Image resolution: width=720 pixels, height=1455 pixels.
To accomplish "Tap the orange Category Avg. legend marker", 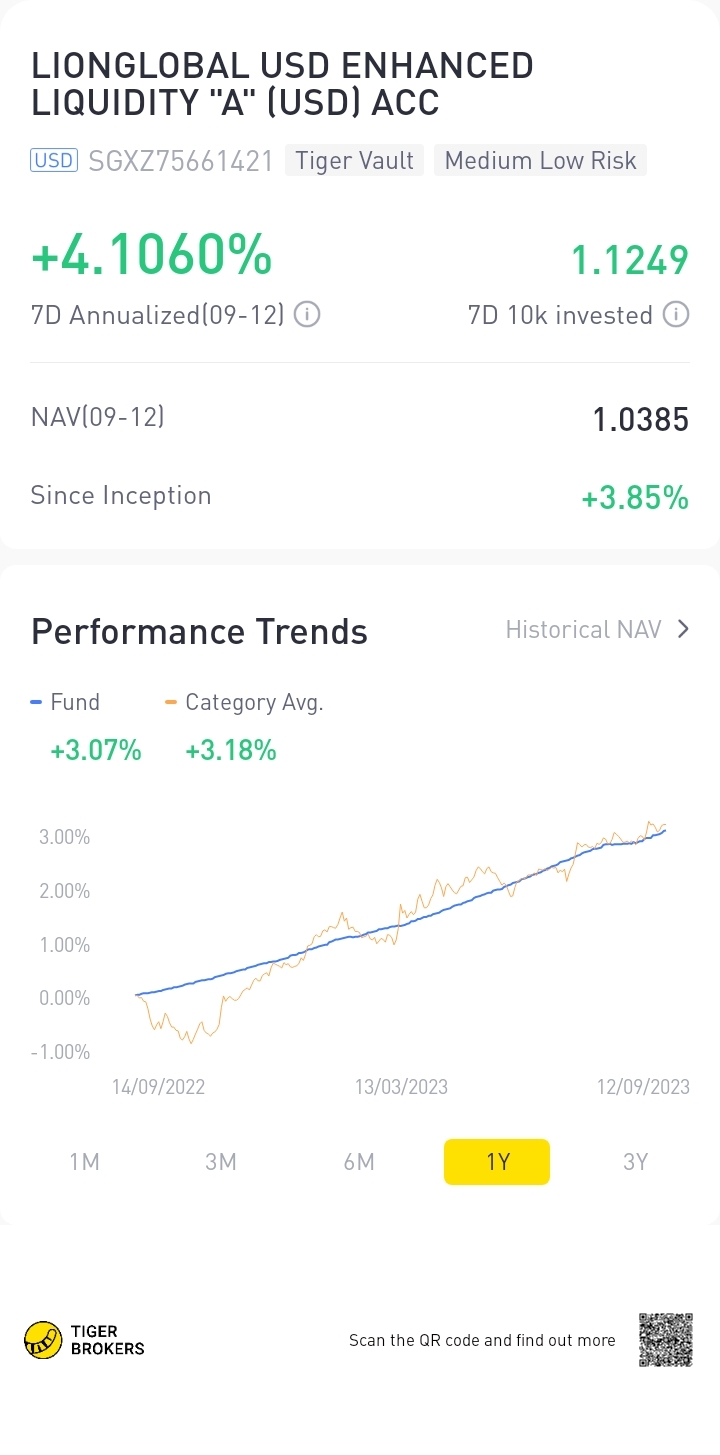I will pos(170,702).
